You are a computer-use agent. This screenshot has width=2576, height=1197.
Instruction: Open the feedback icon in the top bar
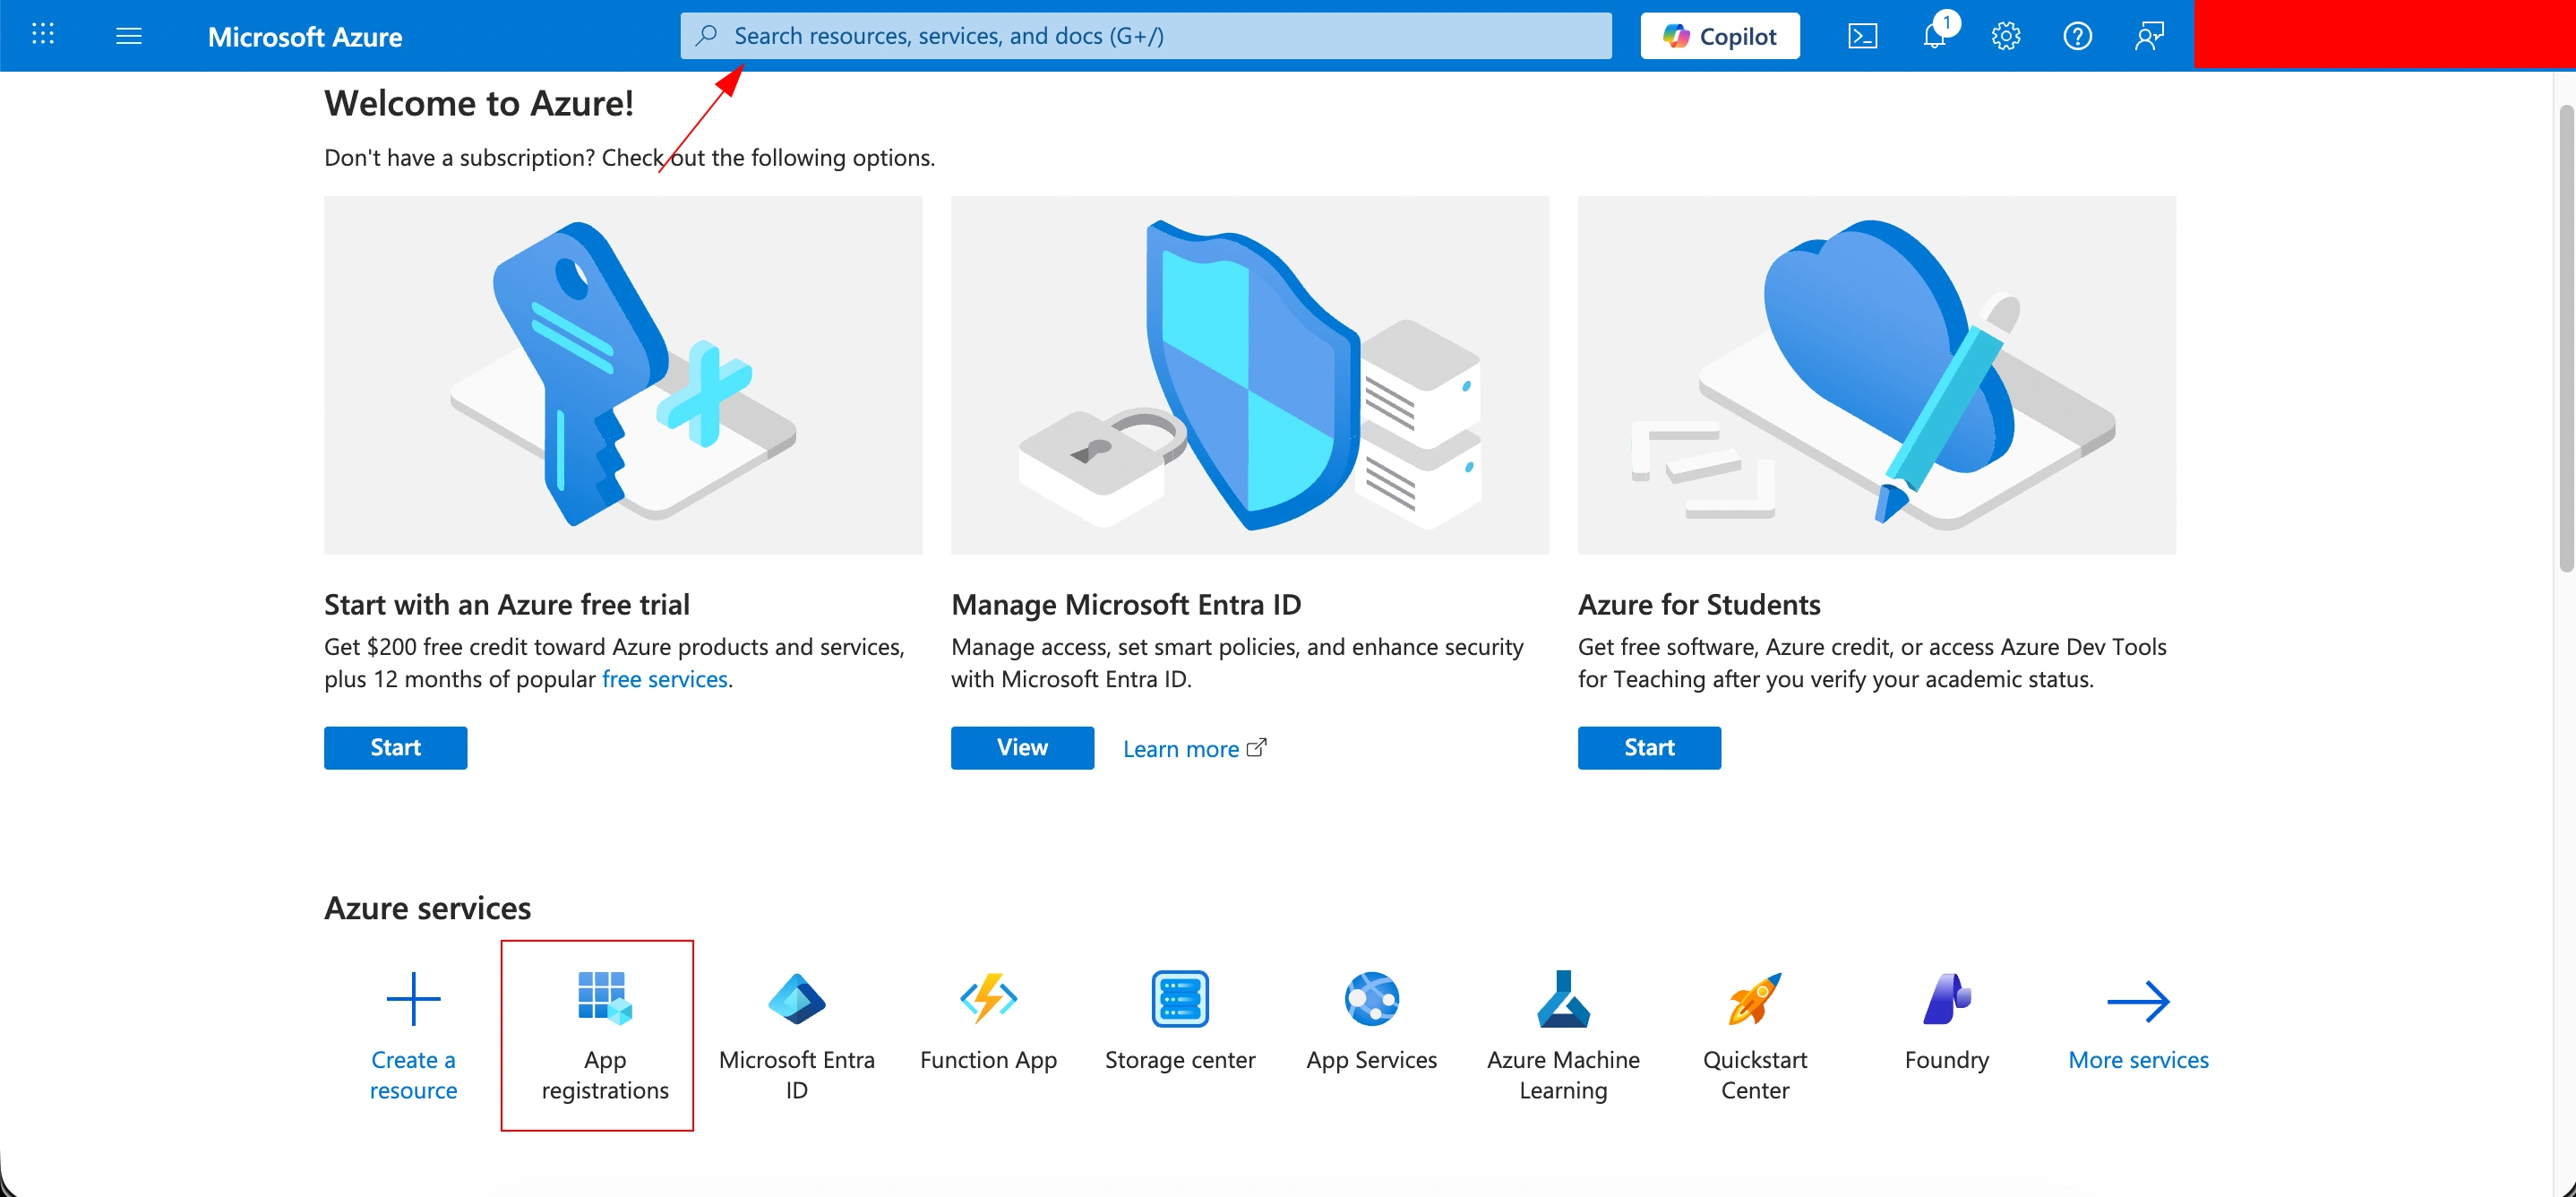2149,36
